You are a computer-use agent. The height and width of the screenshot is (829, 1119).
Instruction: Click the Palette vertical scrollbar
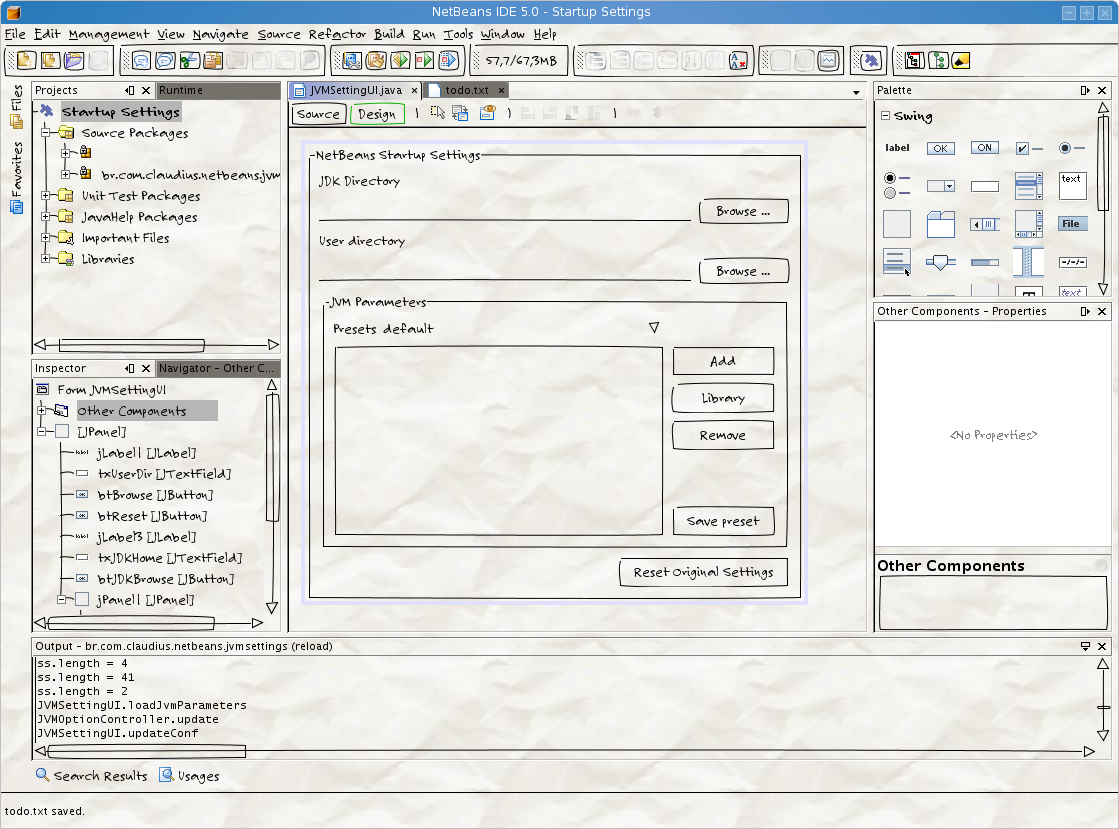1103,198
